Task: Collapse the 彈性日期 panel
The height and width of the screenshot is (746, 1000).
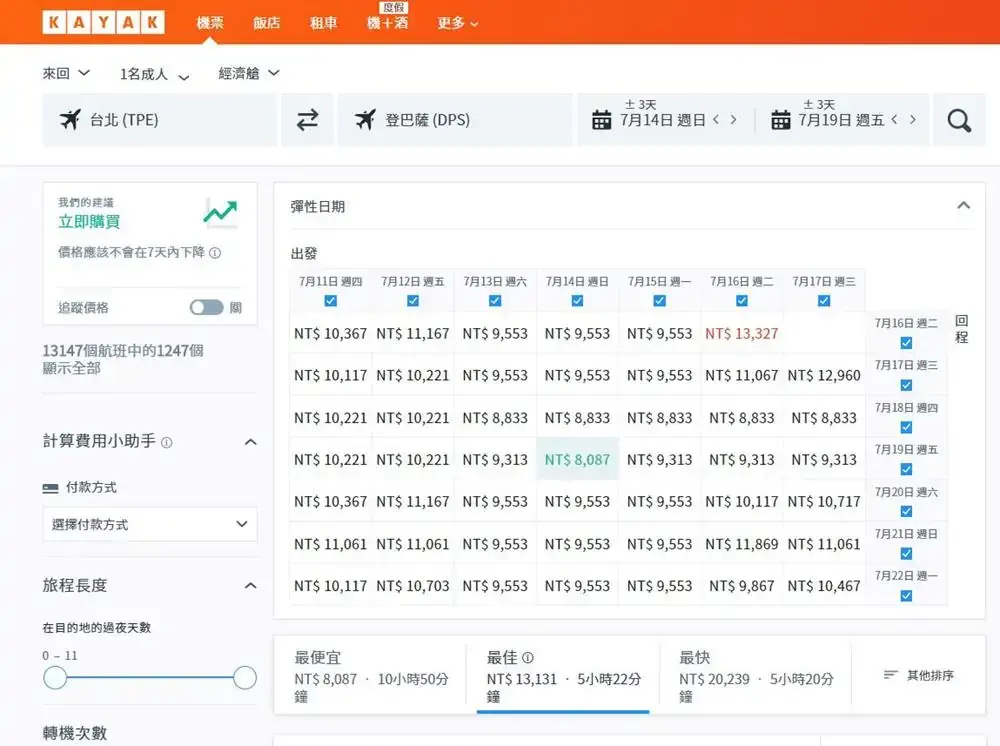Action: tap(964, 205)
